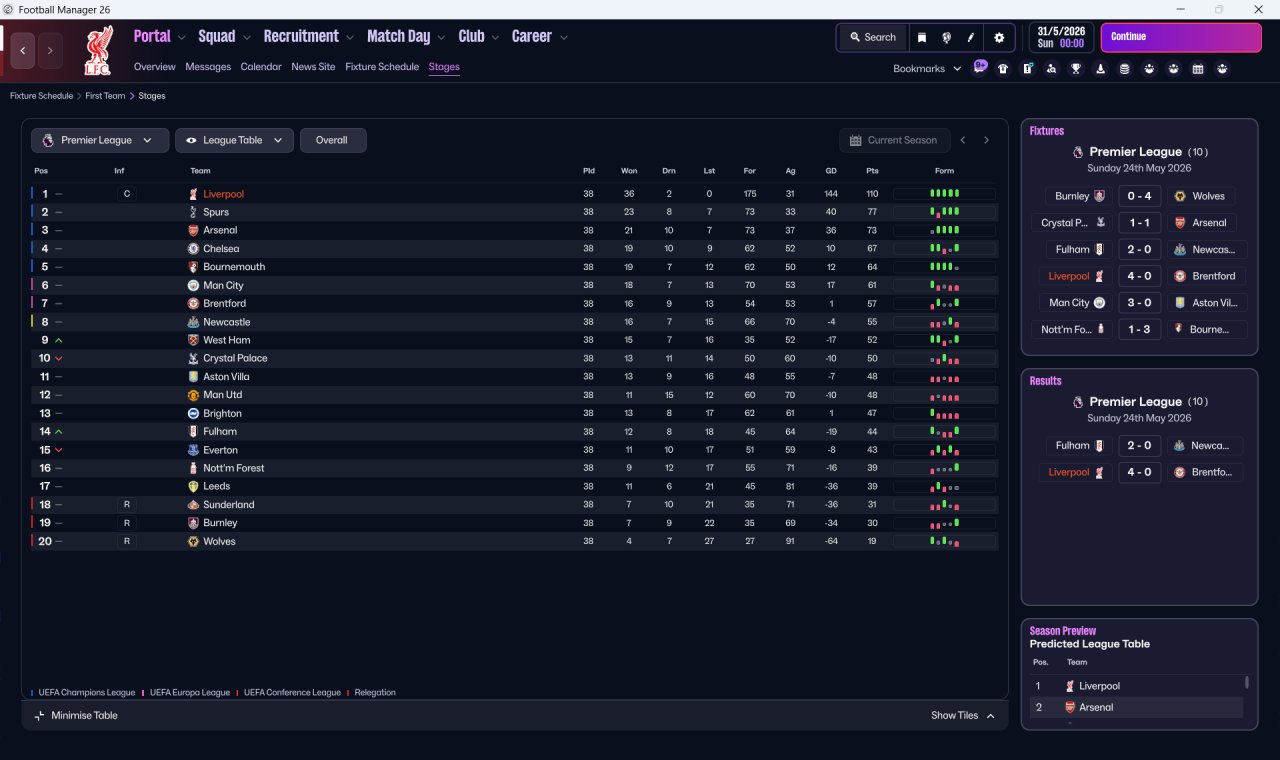Open the bookmark icon next to Search

[922, 37]
